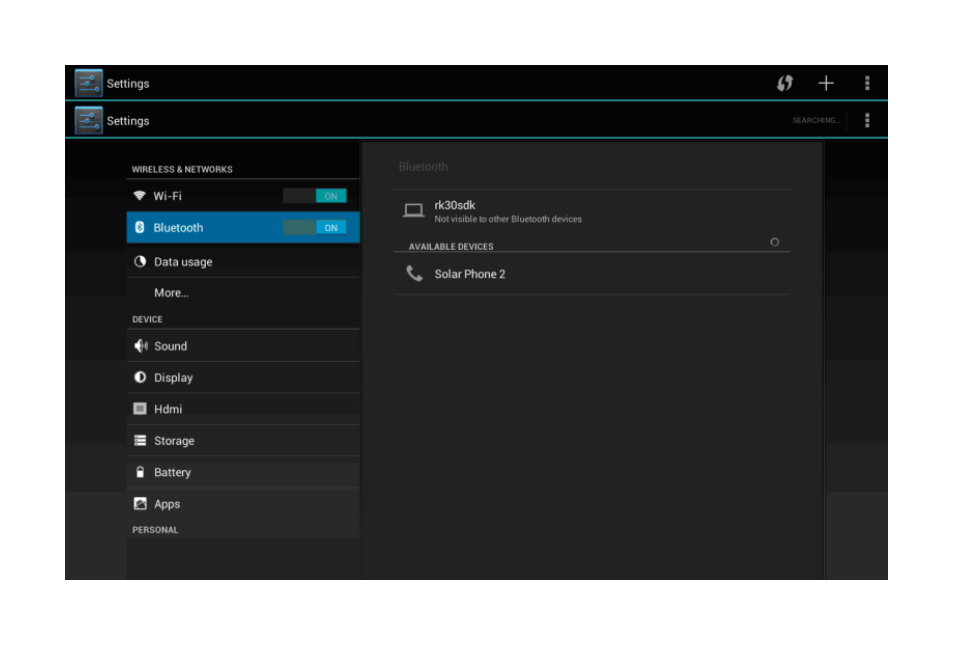953x652 pixels.
Task: Pair with Solar Phone 2
Action: [x=592, y=273]
